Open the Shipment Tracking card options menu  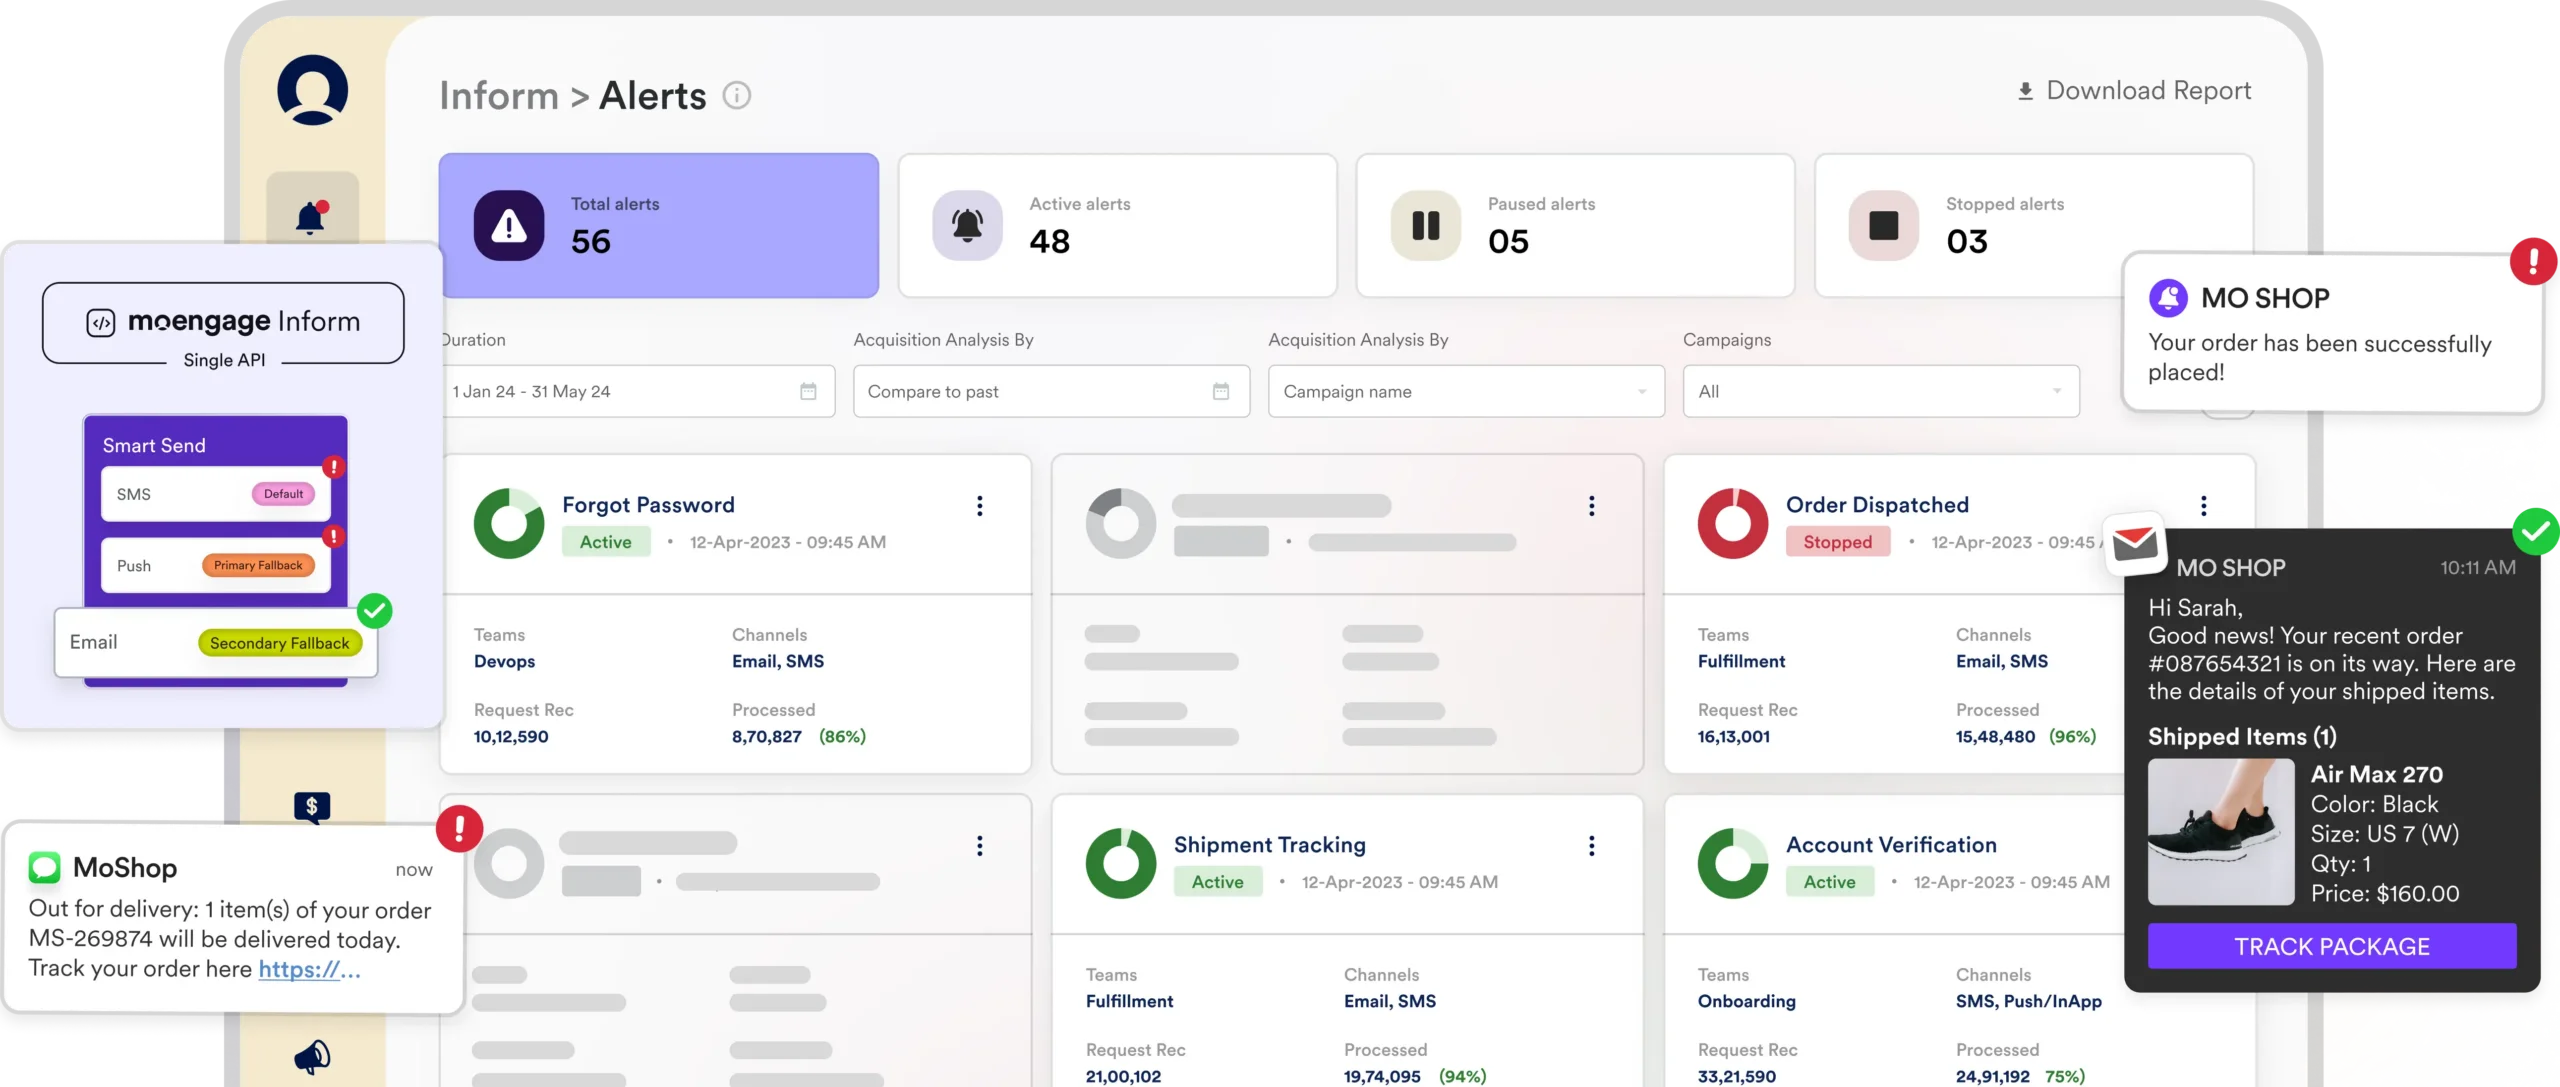(1592, 846)
